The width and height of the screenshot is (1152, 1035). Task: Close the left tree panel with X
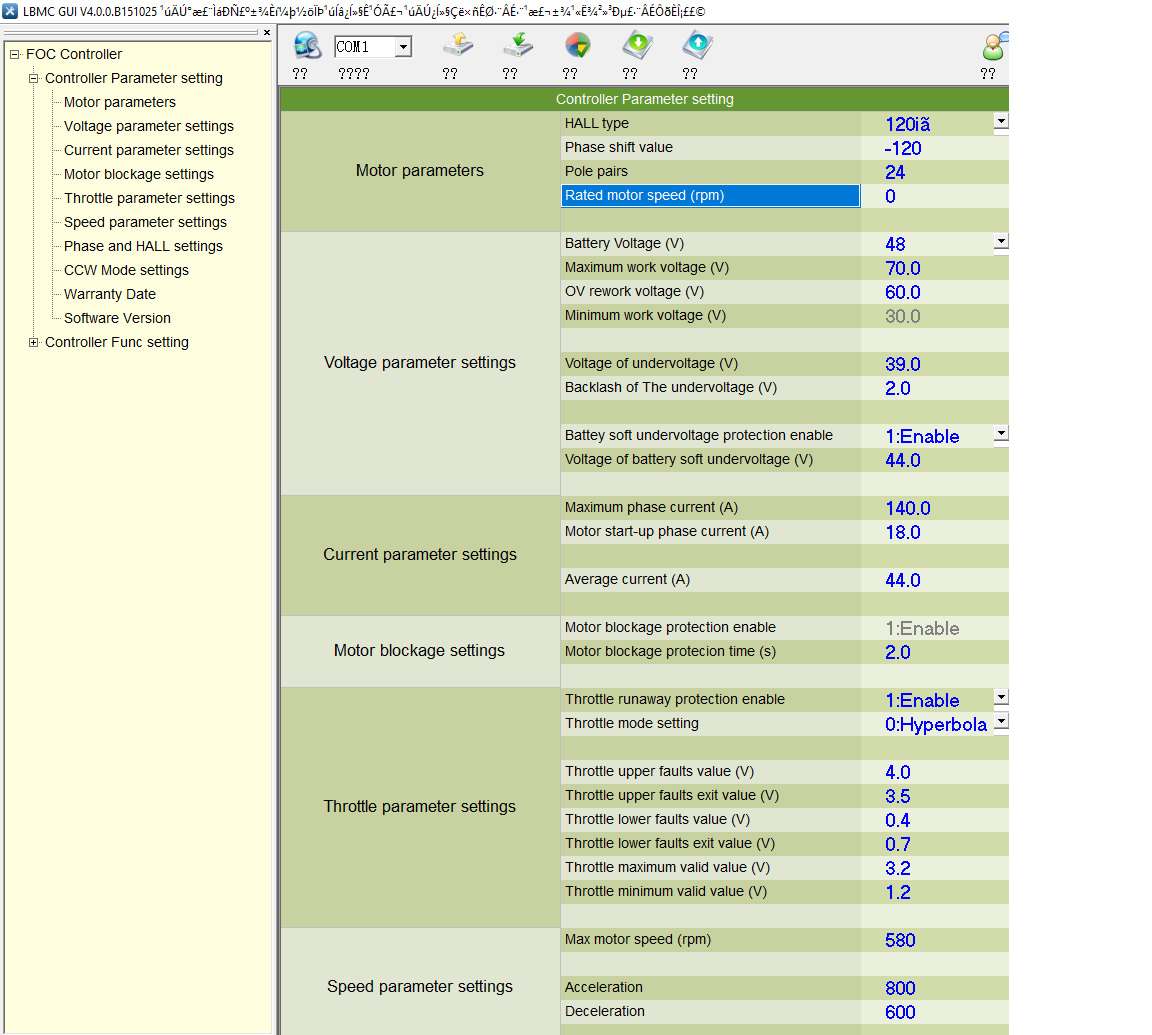pos(267,33)
